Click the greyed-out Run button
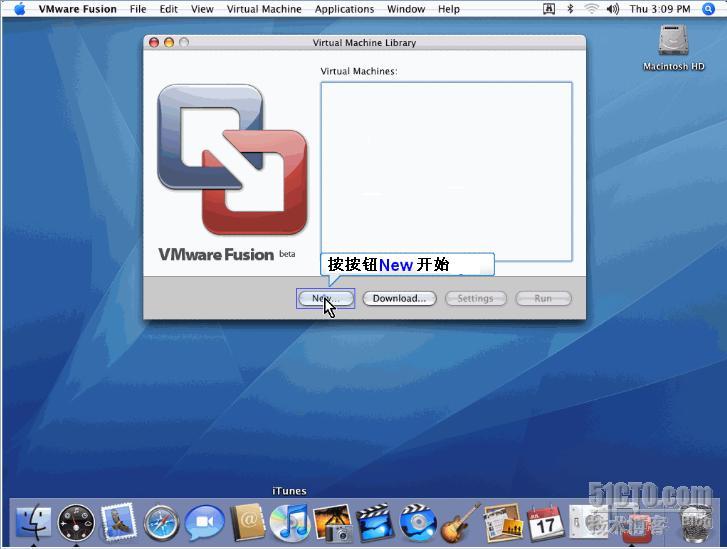Viewport: 727px width, 549px height. click(x=543, y=298)
